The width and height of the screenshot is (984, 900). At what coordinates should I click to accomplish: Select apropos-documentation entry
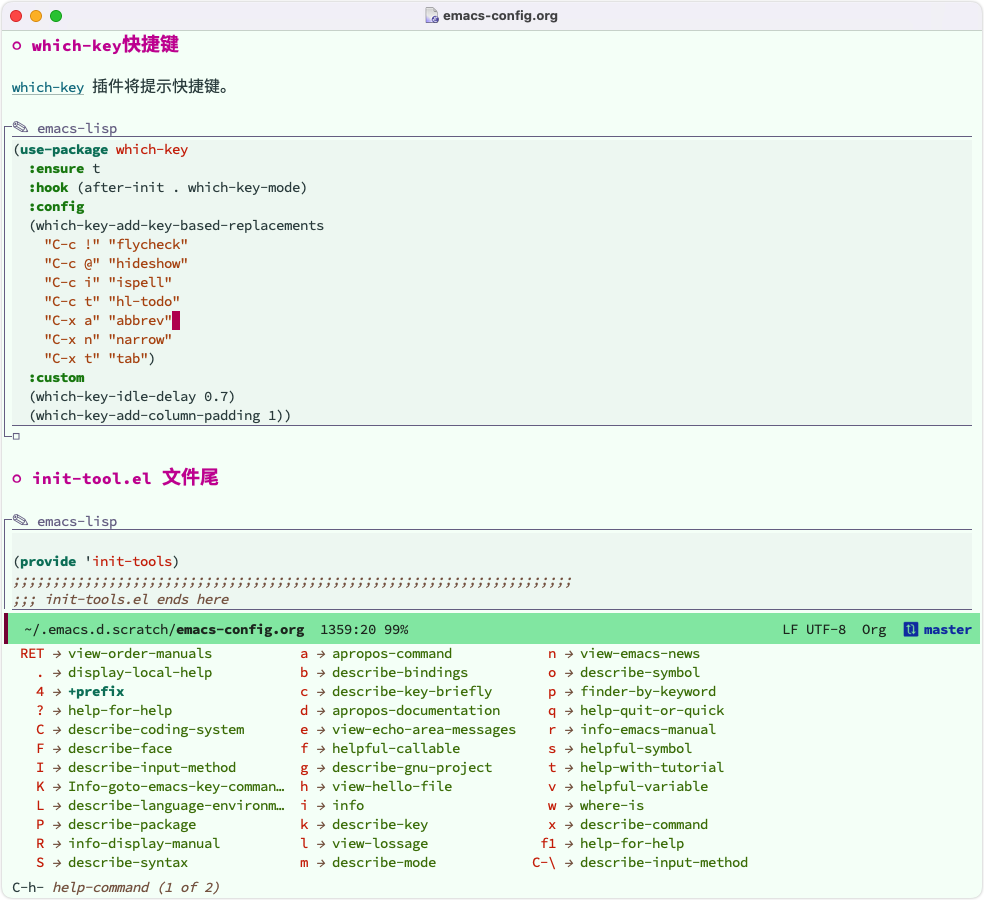(x=416, y=710)
